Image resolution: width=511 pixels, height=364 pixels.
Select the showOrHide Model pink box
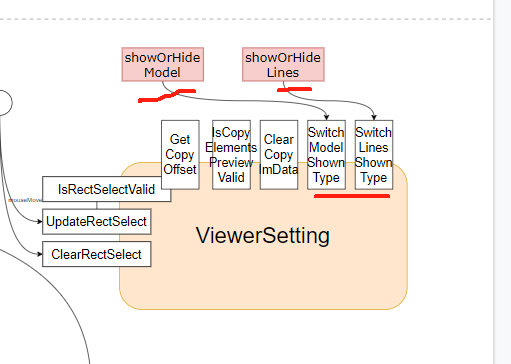tap(163, 64)
